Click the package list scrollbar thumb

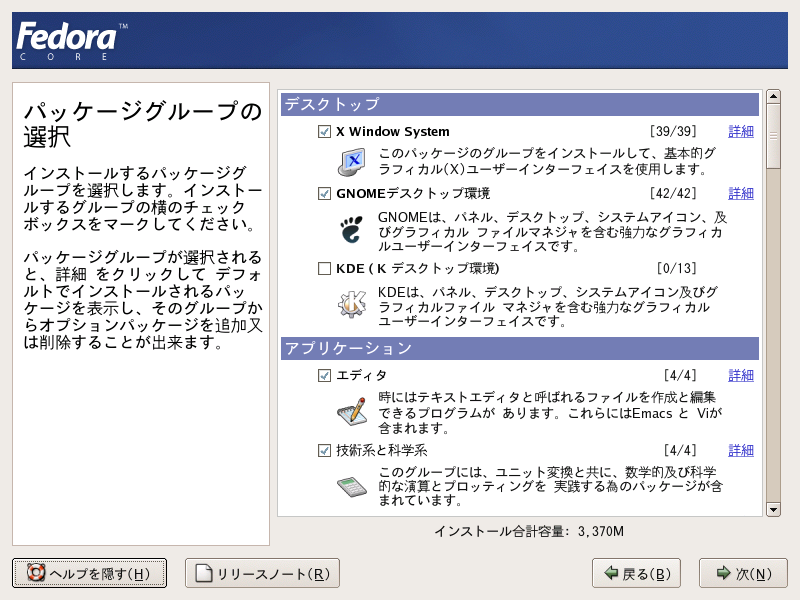point(773,136)
